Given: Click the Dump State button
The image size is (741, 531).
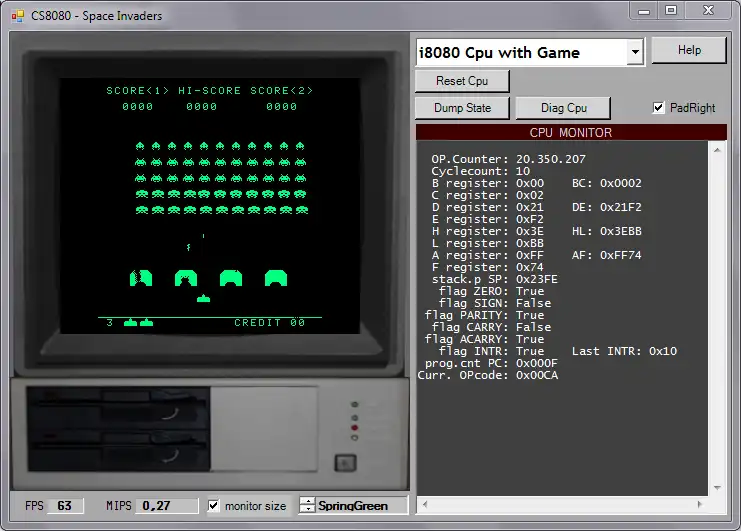Looking at the screenshot, I should pyautogui.click(x=462, y=108).
